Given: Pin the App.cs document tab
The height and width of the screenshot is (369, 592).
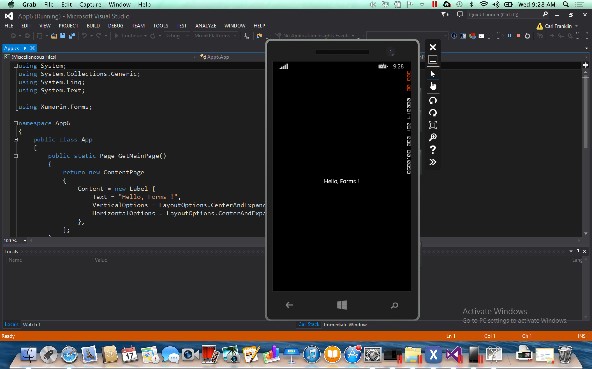Looking at the screenshot, I should 25,48.
